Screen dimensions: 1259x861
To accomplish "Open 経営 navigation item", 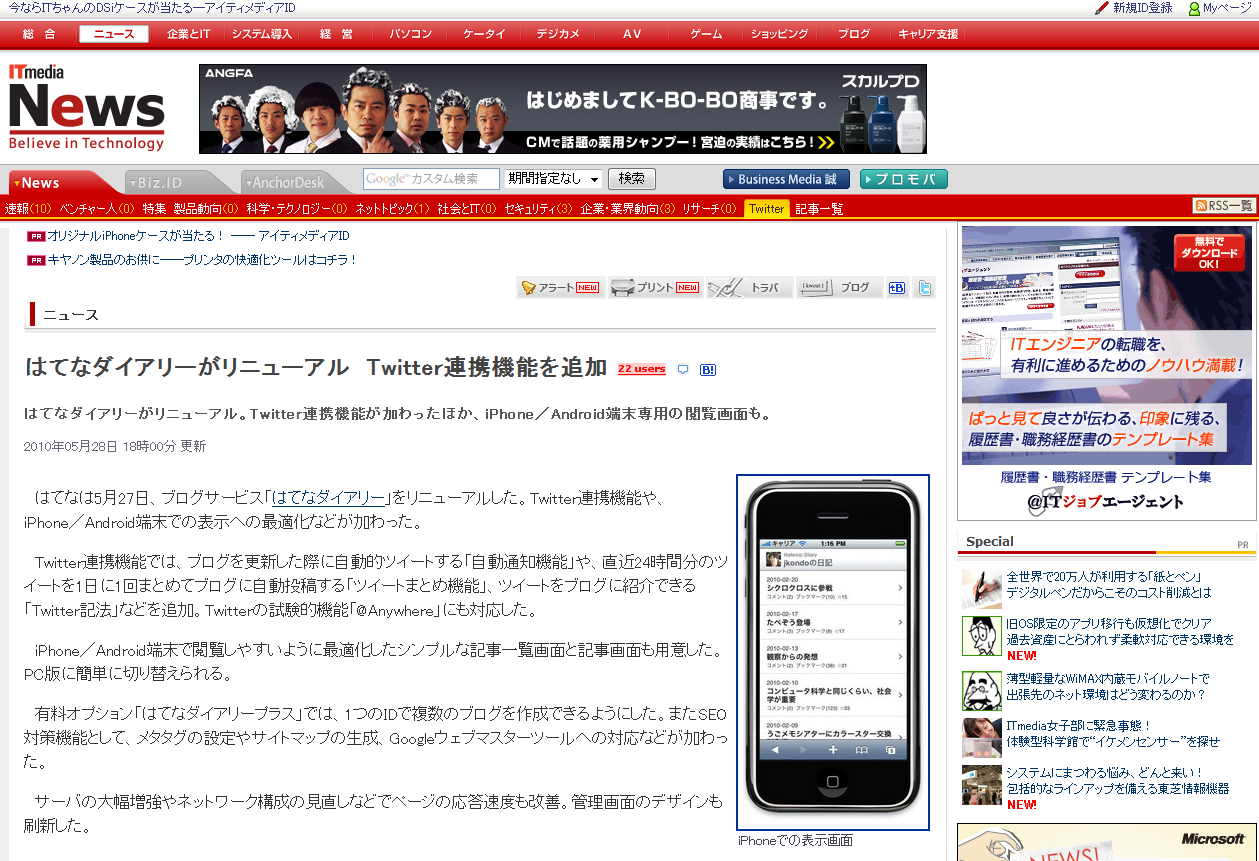I will [336, 34].
